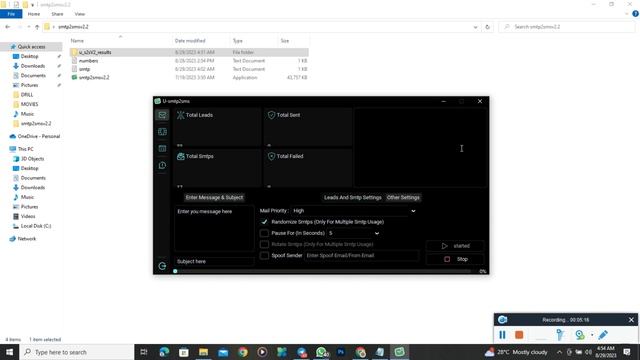640x360 pixels.
Task: Select the smtp2sms application file
Action: 94,77
